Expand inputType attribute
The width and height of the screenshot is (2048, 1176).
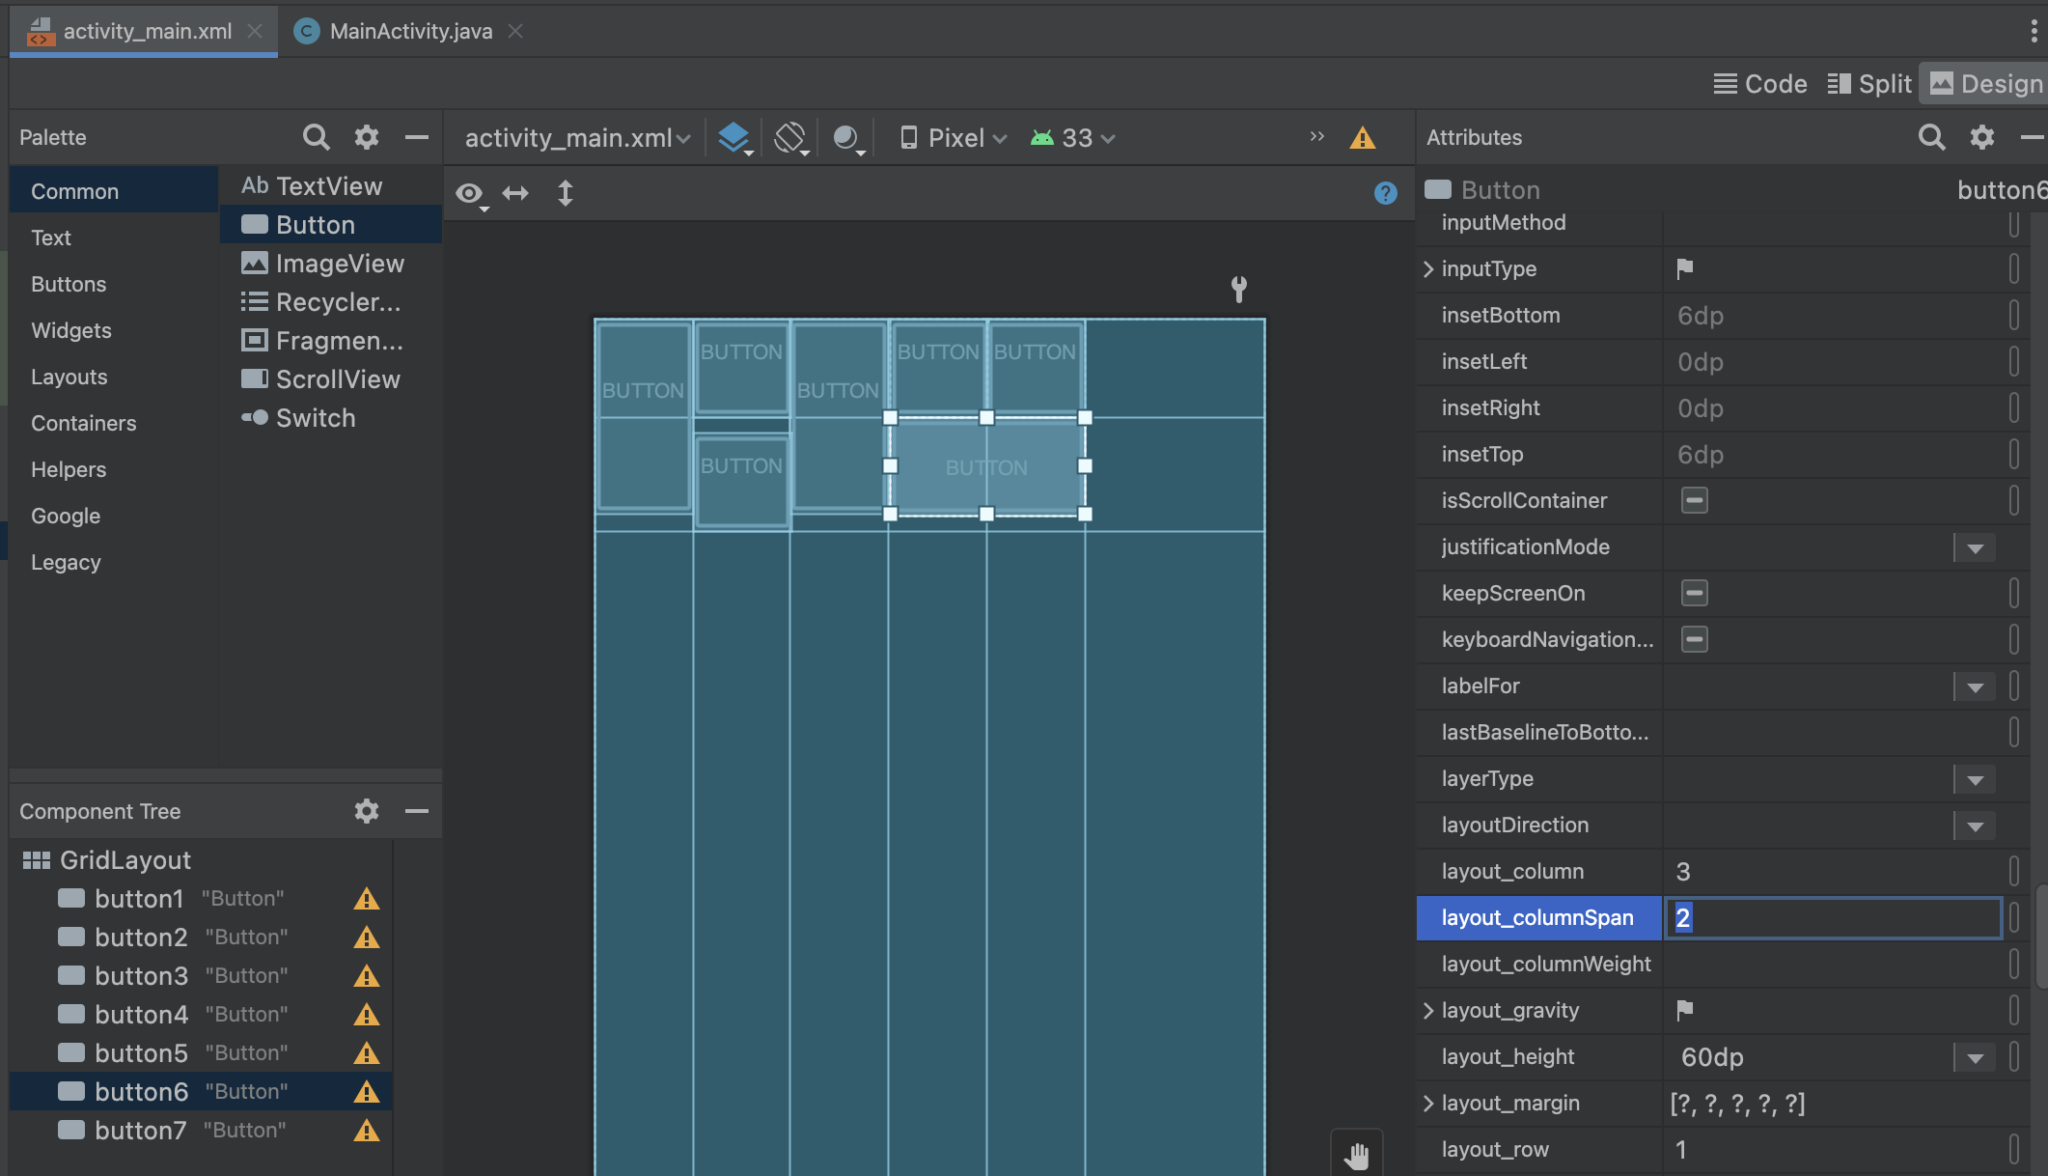pos(1428,269)
